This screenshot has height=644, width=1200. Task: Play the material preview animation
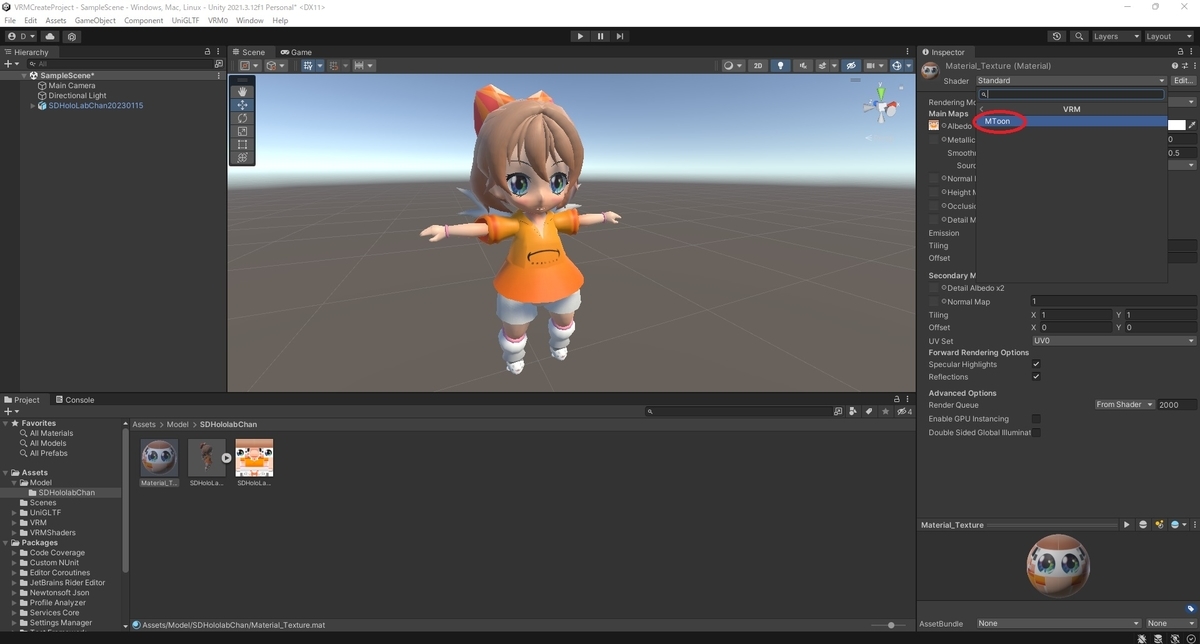(1126, 525)
